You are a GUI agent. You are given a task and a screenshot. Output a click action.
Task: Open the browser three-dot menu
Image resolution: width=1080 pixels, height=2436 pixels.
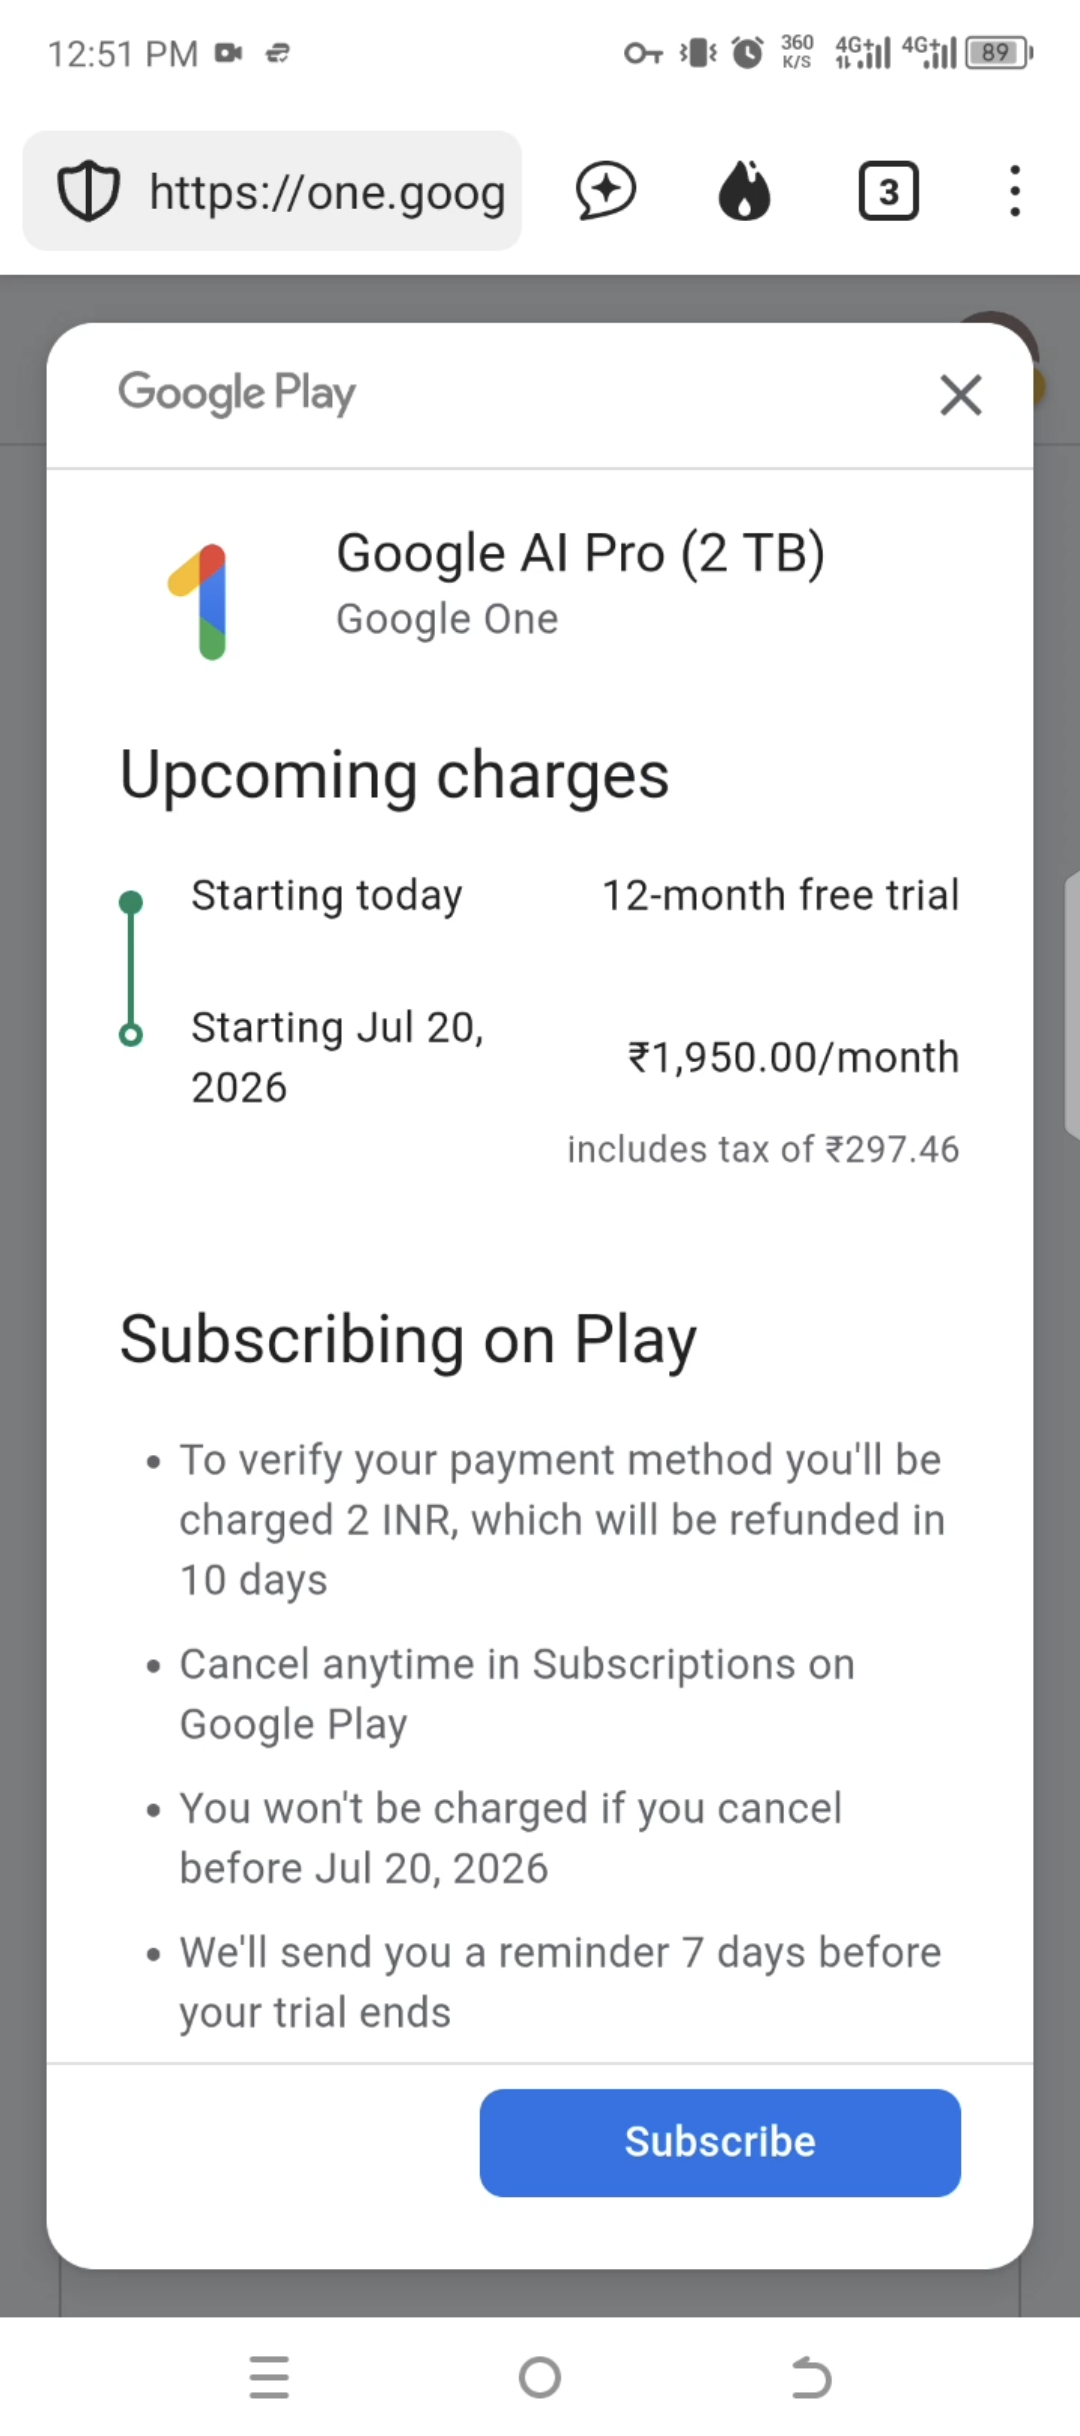pyautogui.click(x=1015, y=190)
